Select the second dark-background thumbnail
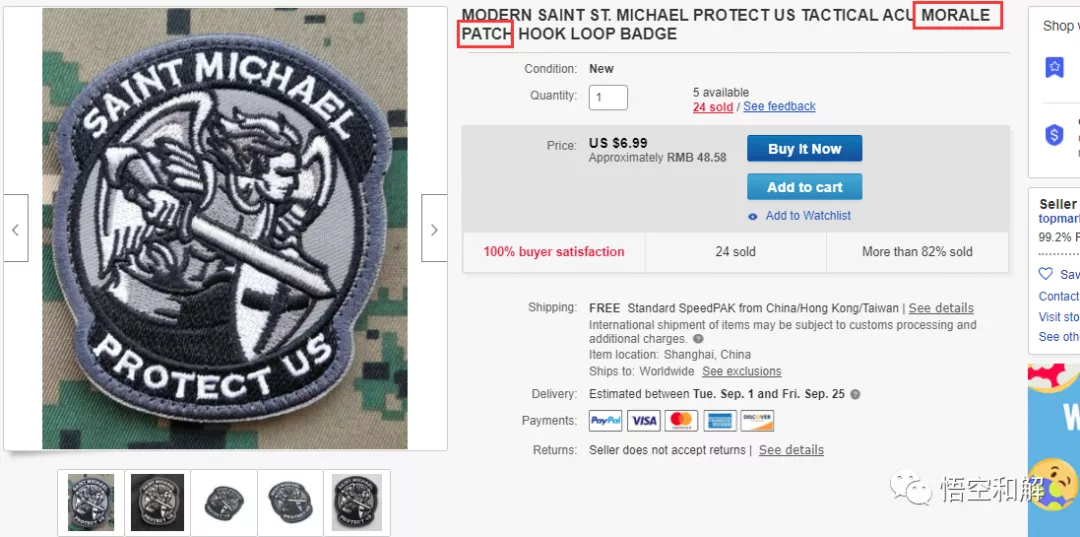The width and height of the screenshot is (1080, 537). (x=158, y=502)
